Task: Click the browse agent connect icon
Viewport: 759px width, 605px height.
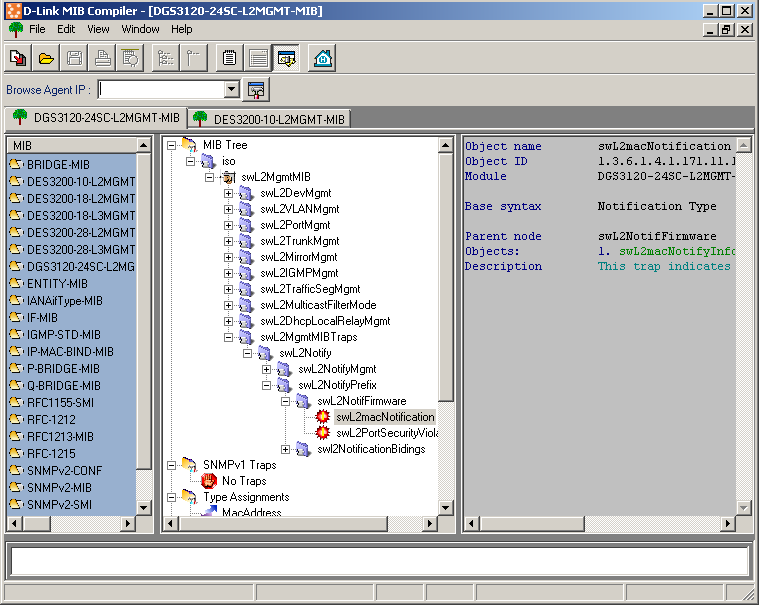Action: coord(256,90)
